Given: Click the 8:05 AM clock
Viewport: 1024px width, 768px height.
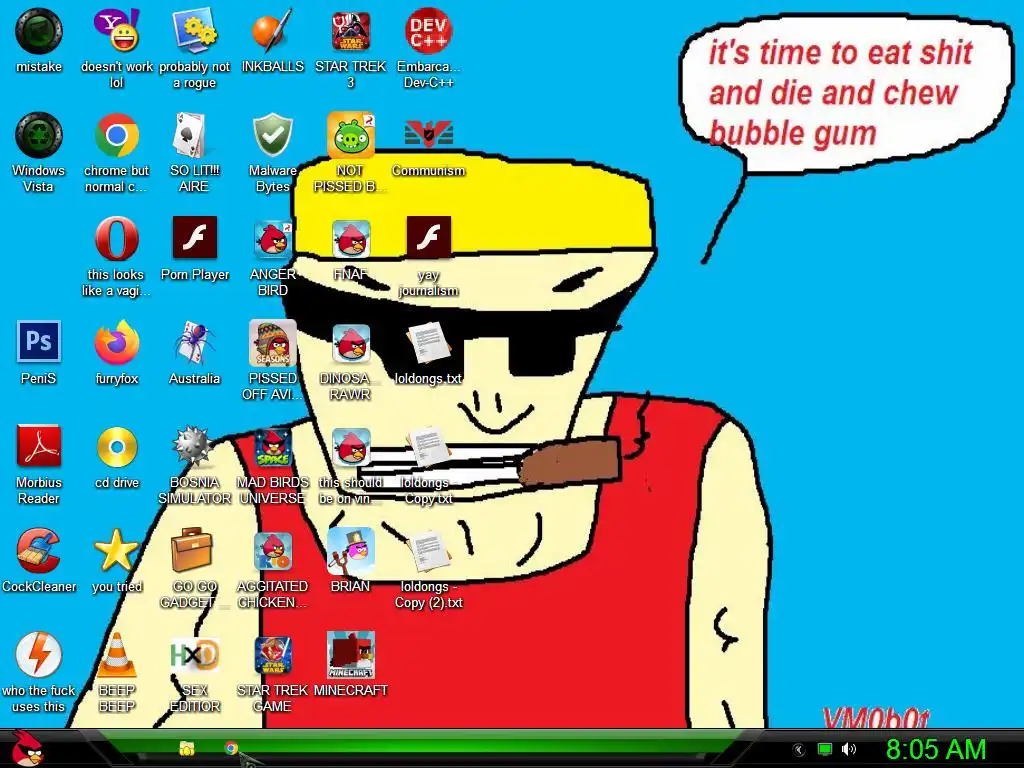Looking at the screenshot, I should [x=935, y=749].
